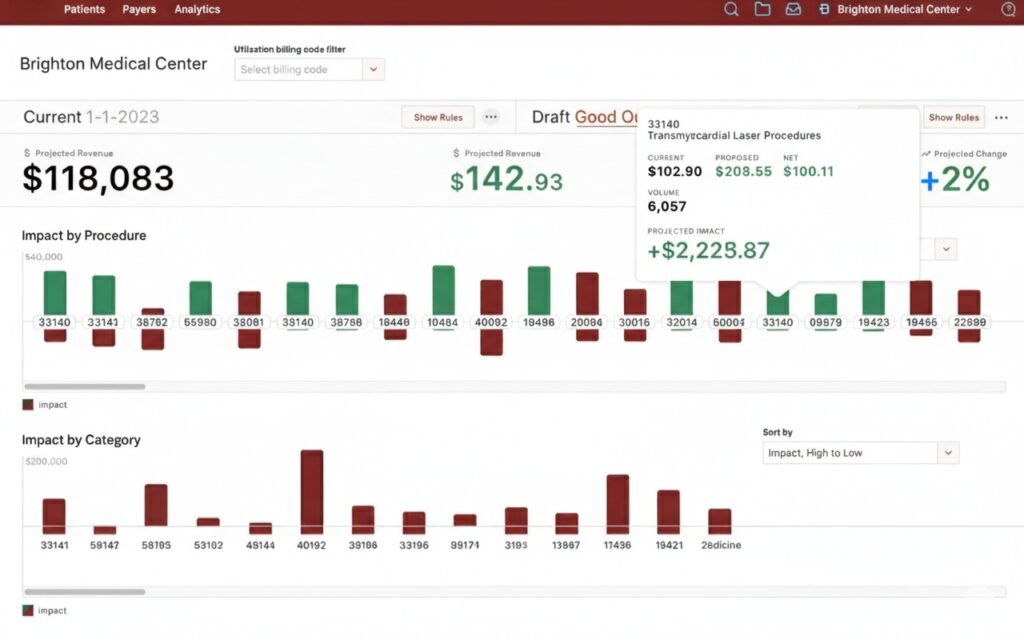Open the Payers menu item
This screenshot has width=1024, height=640.
tap(139, 9)
